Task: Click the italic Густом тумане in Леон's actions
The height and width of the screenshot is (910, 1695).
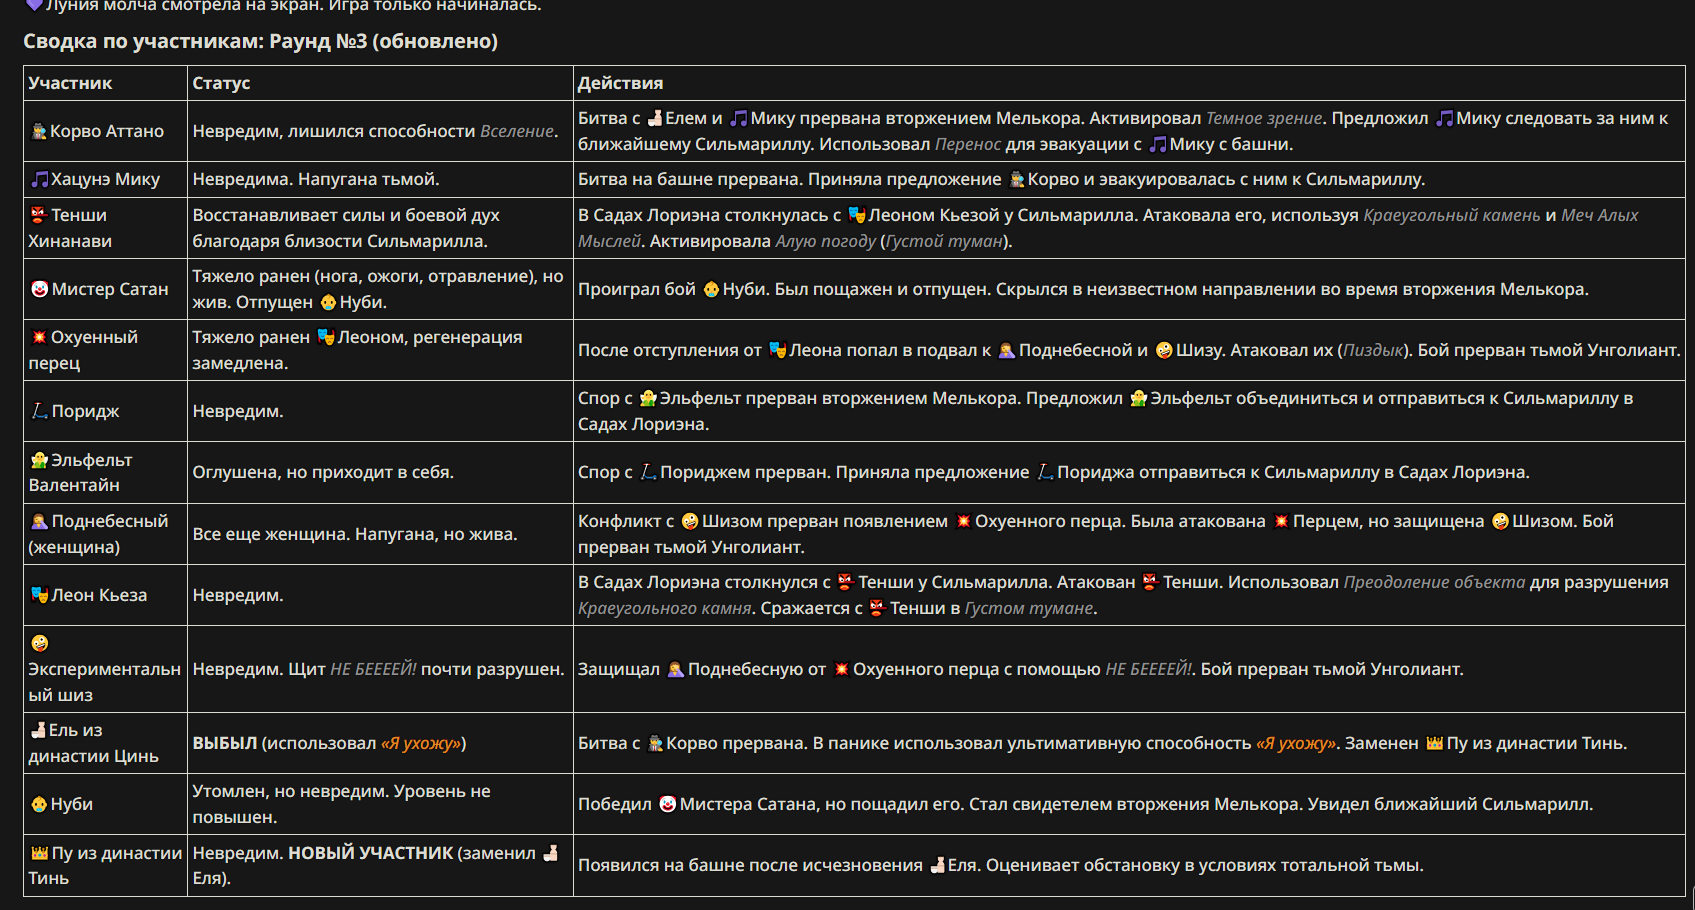Action: point(1028,608)
